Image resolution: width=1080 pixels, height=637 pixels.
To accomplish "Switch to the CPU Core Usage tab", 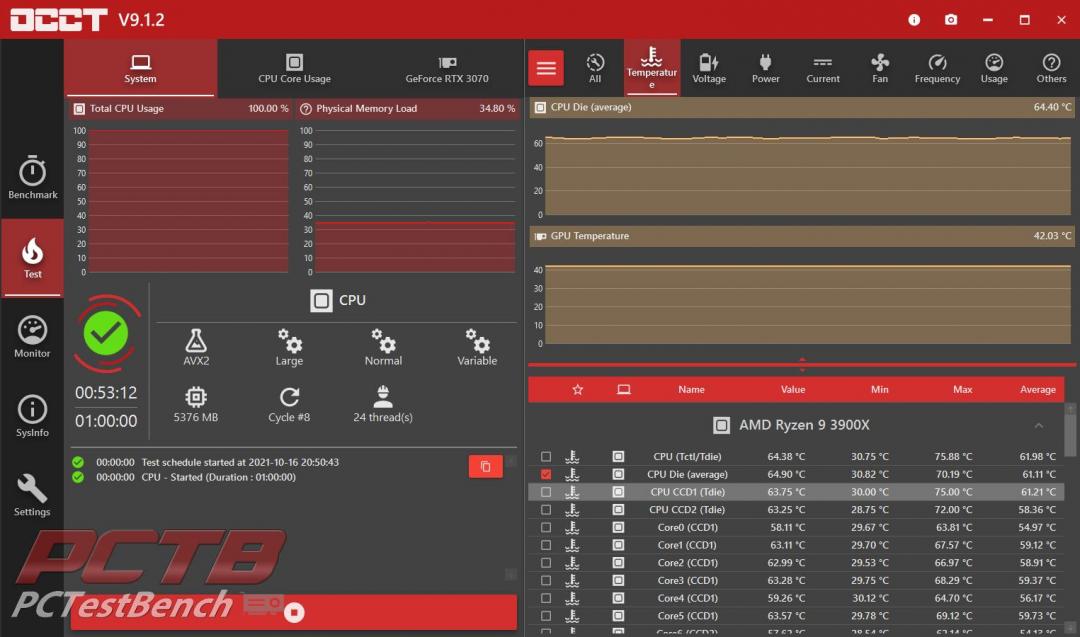I will (294, 67).
